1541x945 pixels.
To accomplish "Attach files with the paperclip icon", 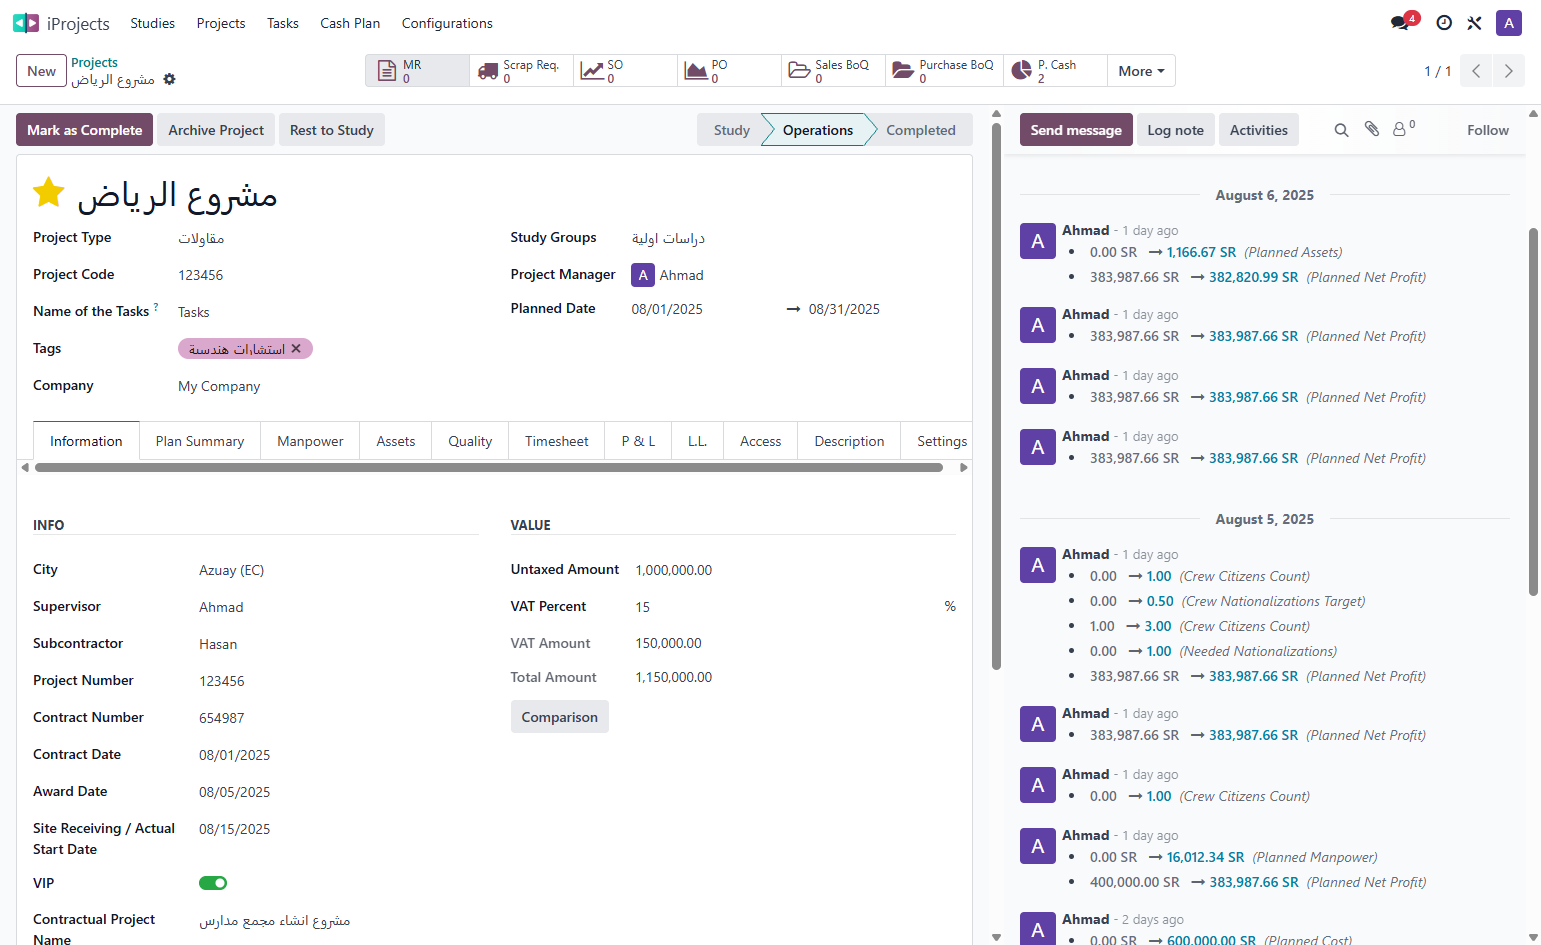I will click(1372, 129).
